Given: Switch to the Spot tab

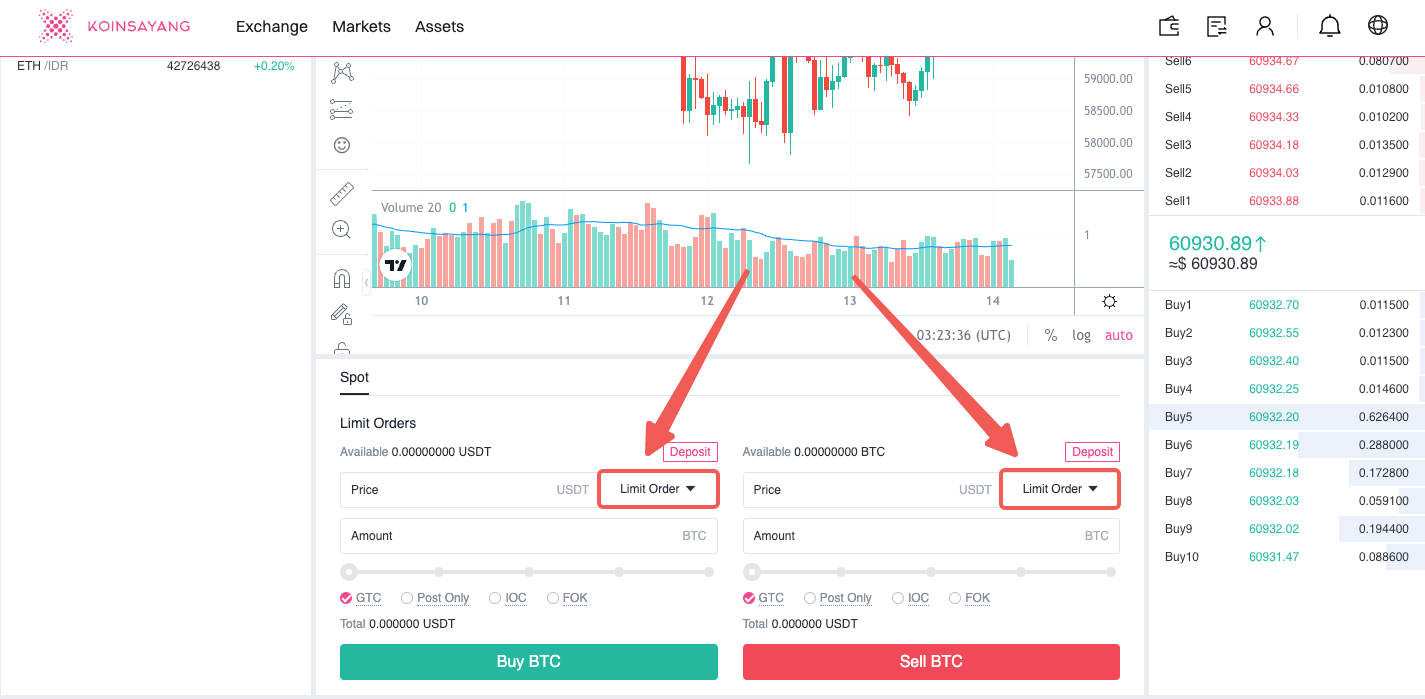Looking at the screenshot, I should click(x=354, y=378).
